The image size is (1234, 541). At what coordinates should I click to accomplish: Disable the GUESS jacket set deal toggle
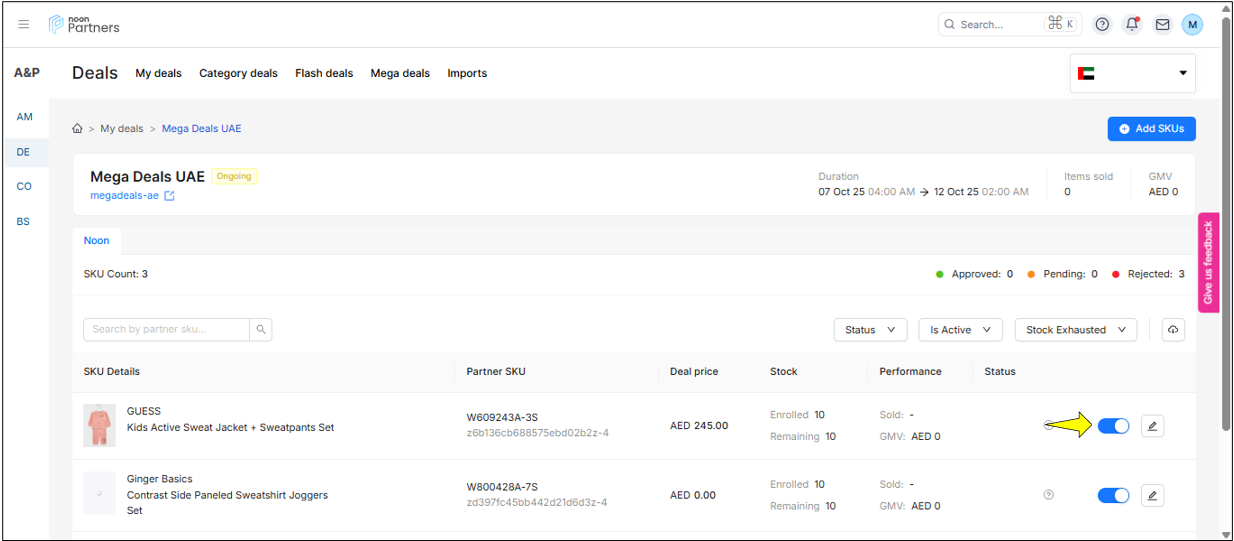(x=1113, y=427)
